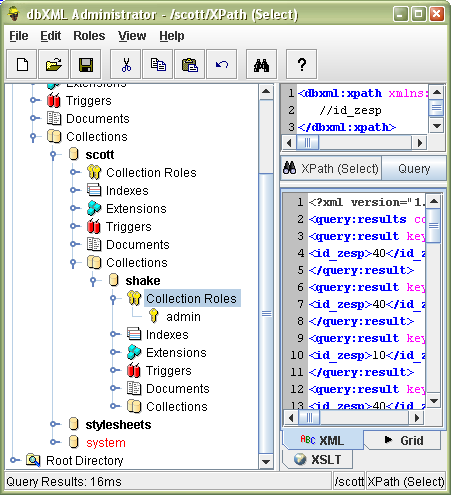The image size is (451, 495).
Task: Collapse shake's Collection Roles node
Action: [x=113, y=299]
